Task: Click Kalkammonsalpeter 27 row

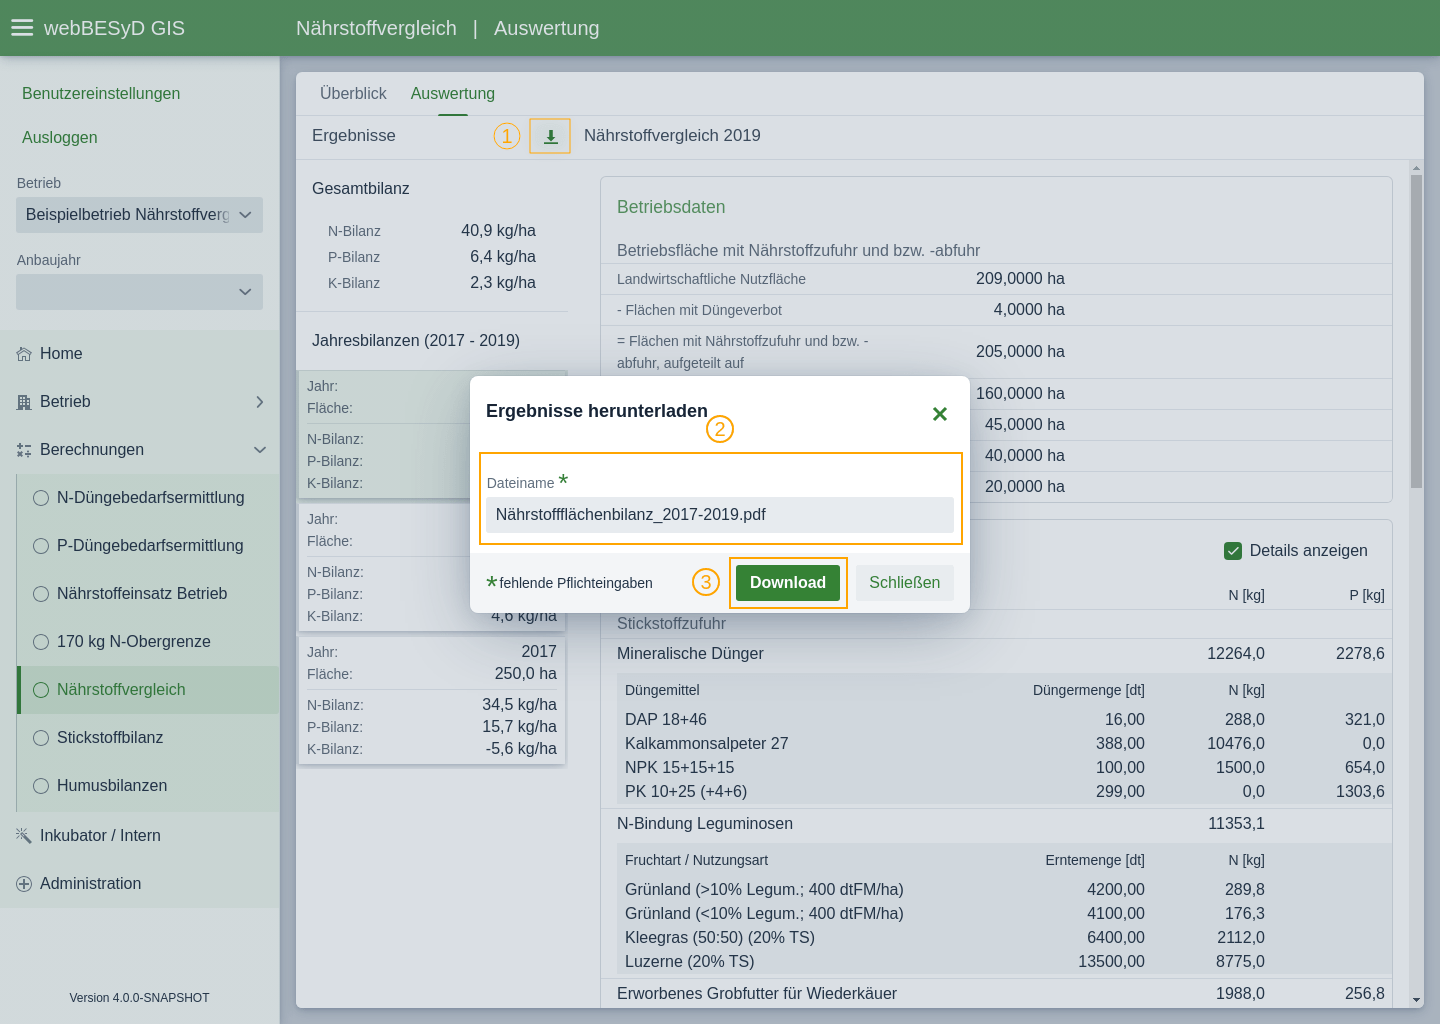Action: tap(1004, 744)
